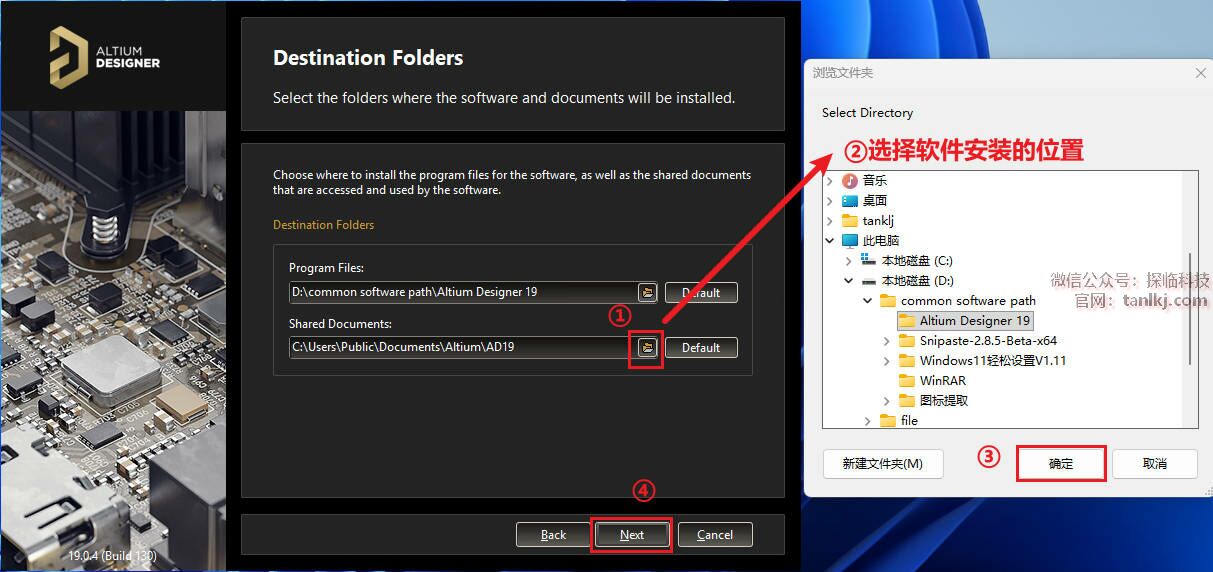Select the tanklj folder icon

point(850,221)
